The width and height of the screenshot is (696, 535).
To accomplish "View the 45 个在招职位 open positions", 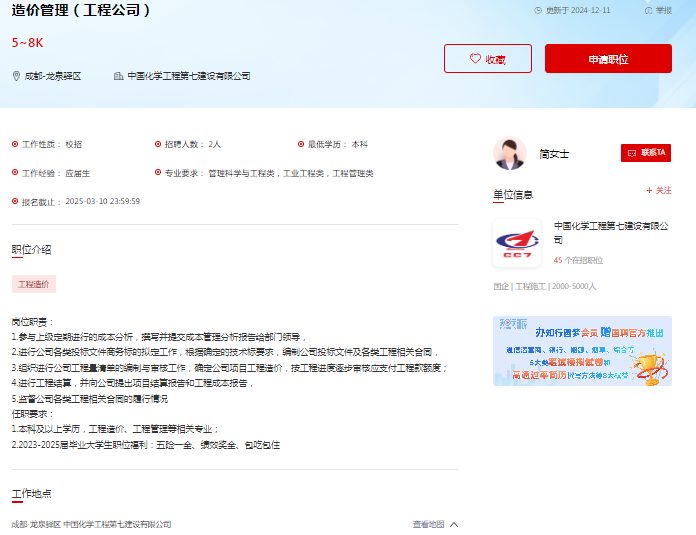I will tap(578, 260).
